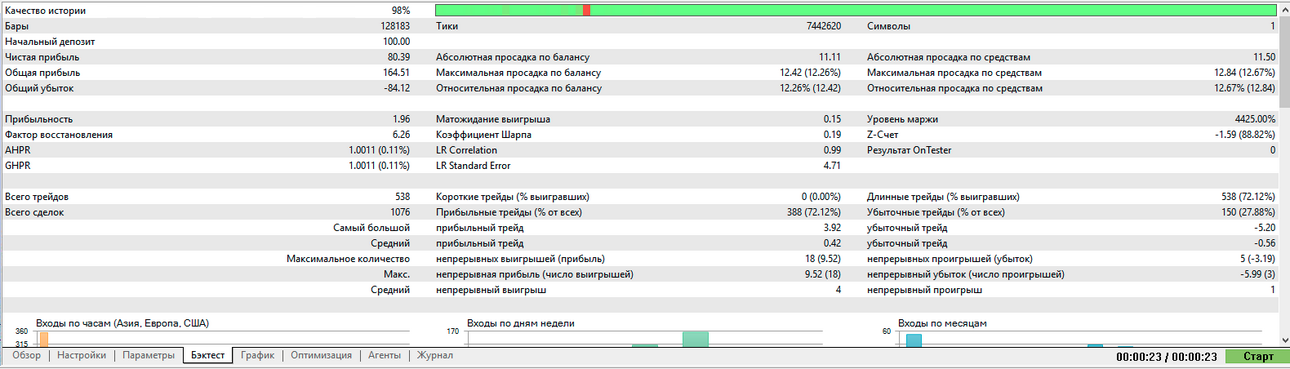Click the largest losing trade value -5.20
1290x369 pixels.
(x=1265, y=228)
